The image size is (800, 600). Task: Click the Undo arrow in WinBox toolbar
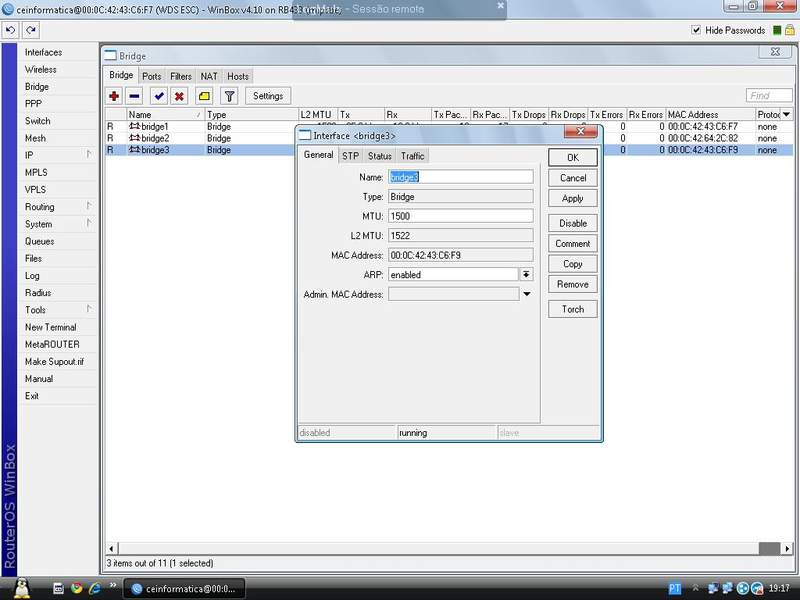pos(10,31)
